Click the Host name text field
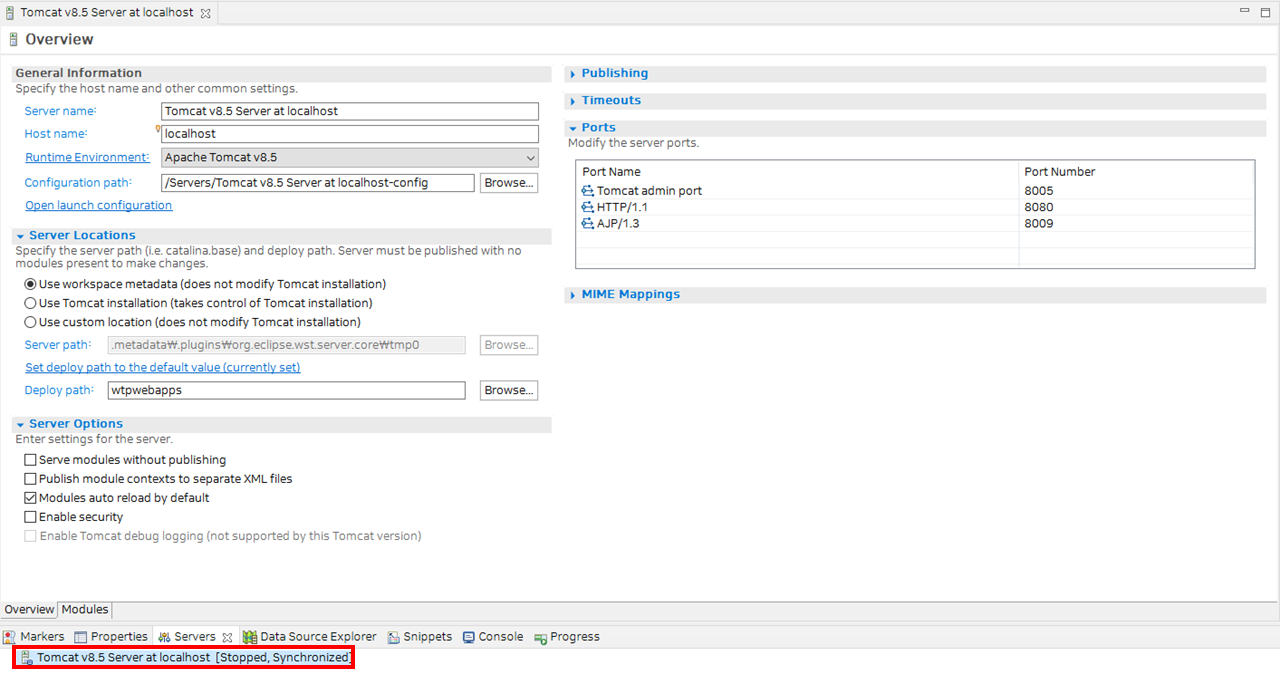 350,134
